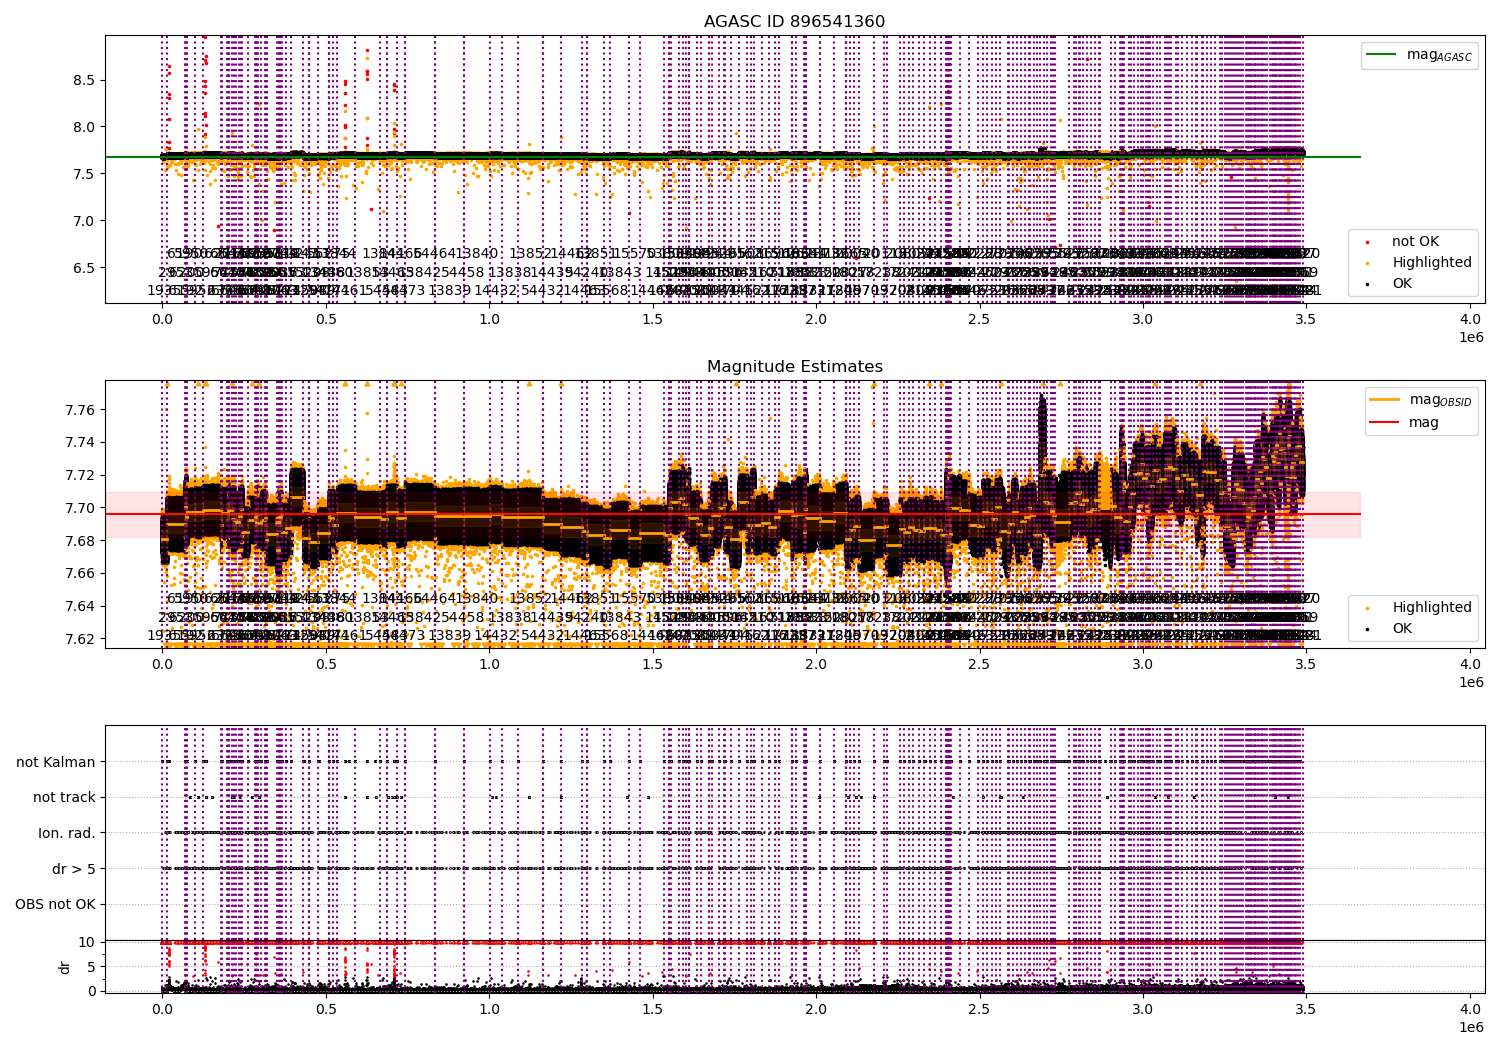Click the '1e6' offset label under bottom plot

[x=1470, y=1027]
